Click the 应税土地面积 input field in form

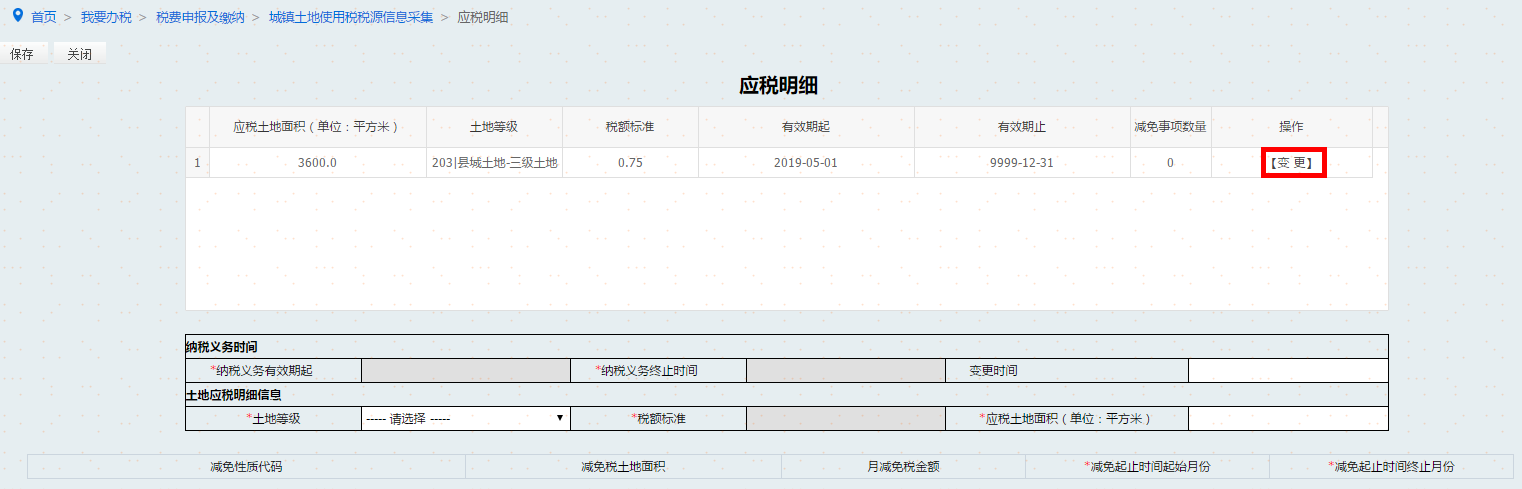pos(1288,419)
